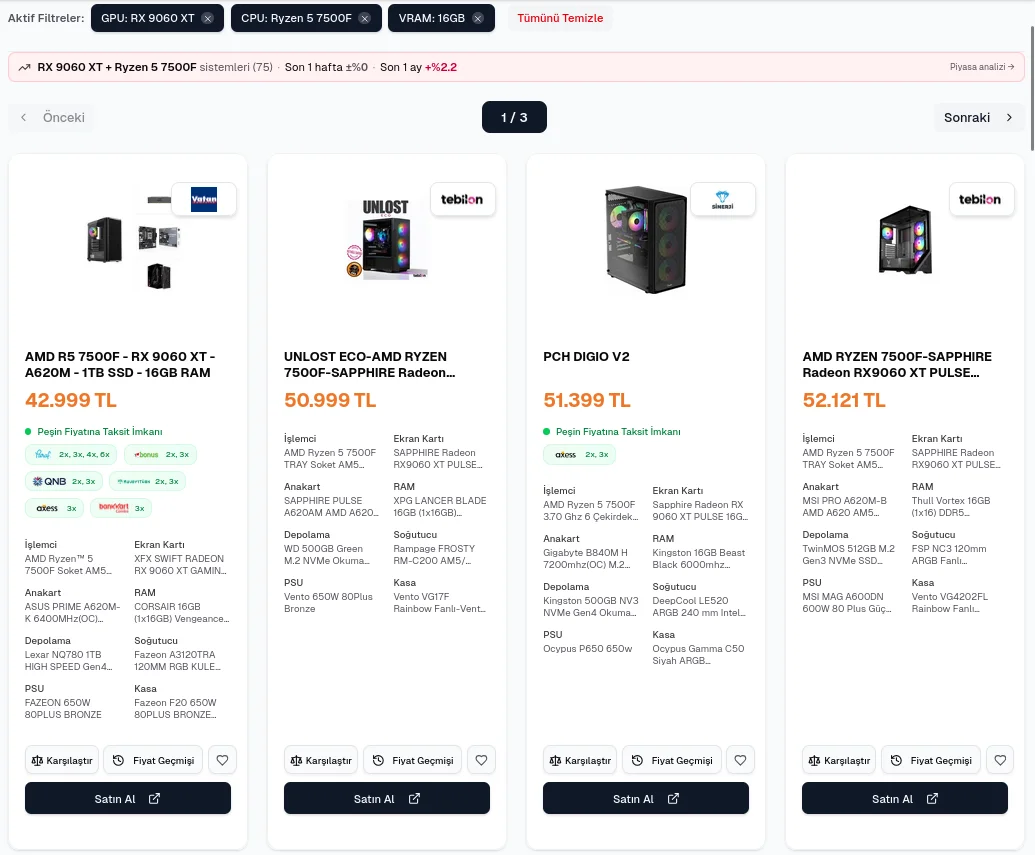Compare the 52.121 TL system with Karşılaştır
Screen dimensions: 1035x855
tap(839, 760)
